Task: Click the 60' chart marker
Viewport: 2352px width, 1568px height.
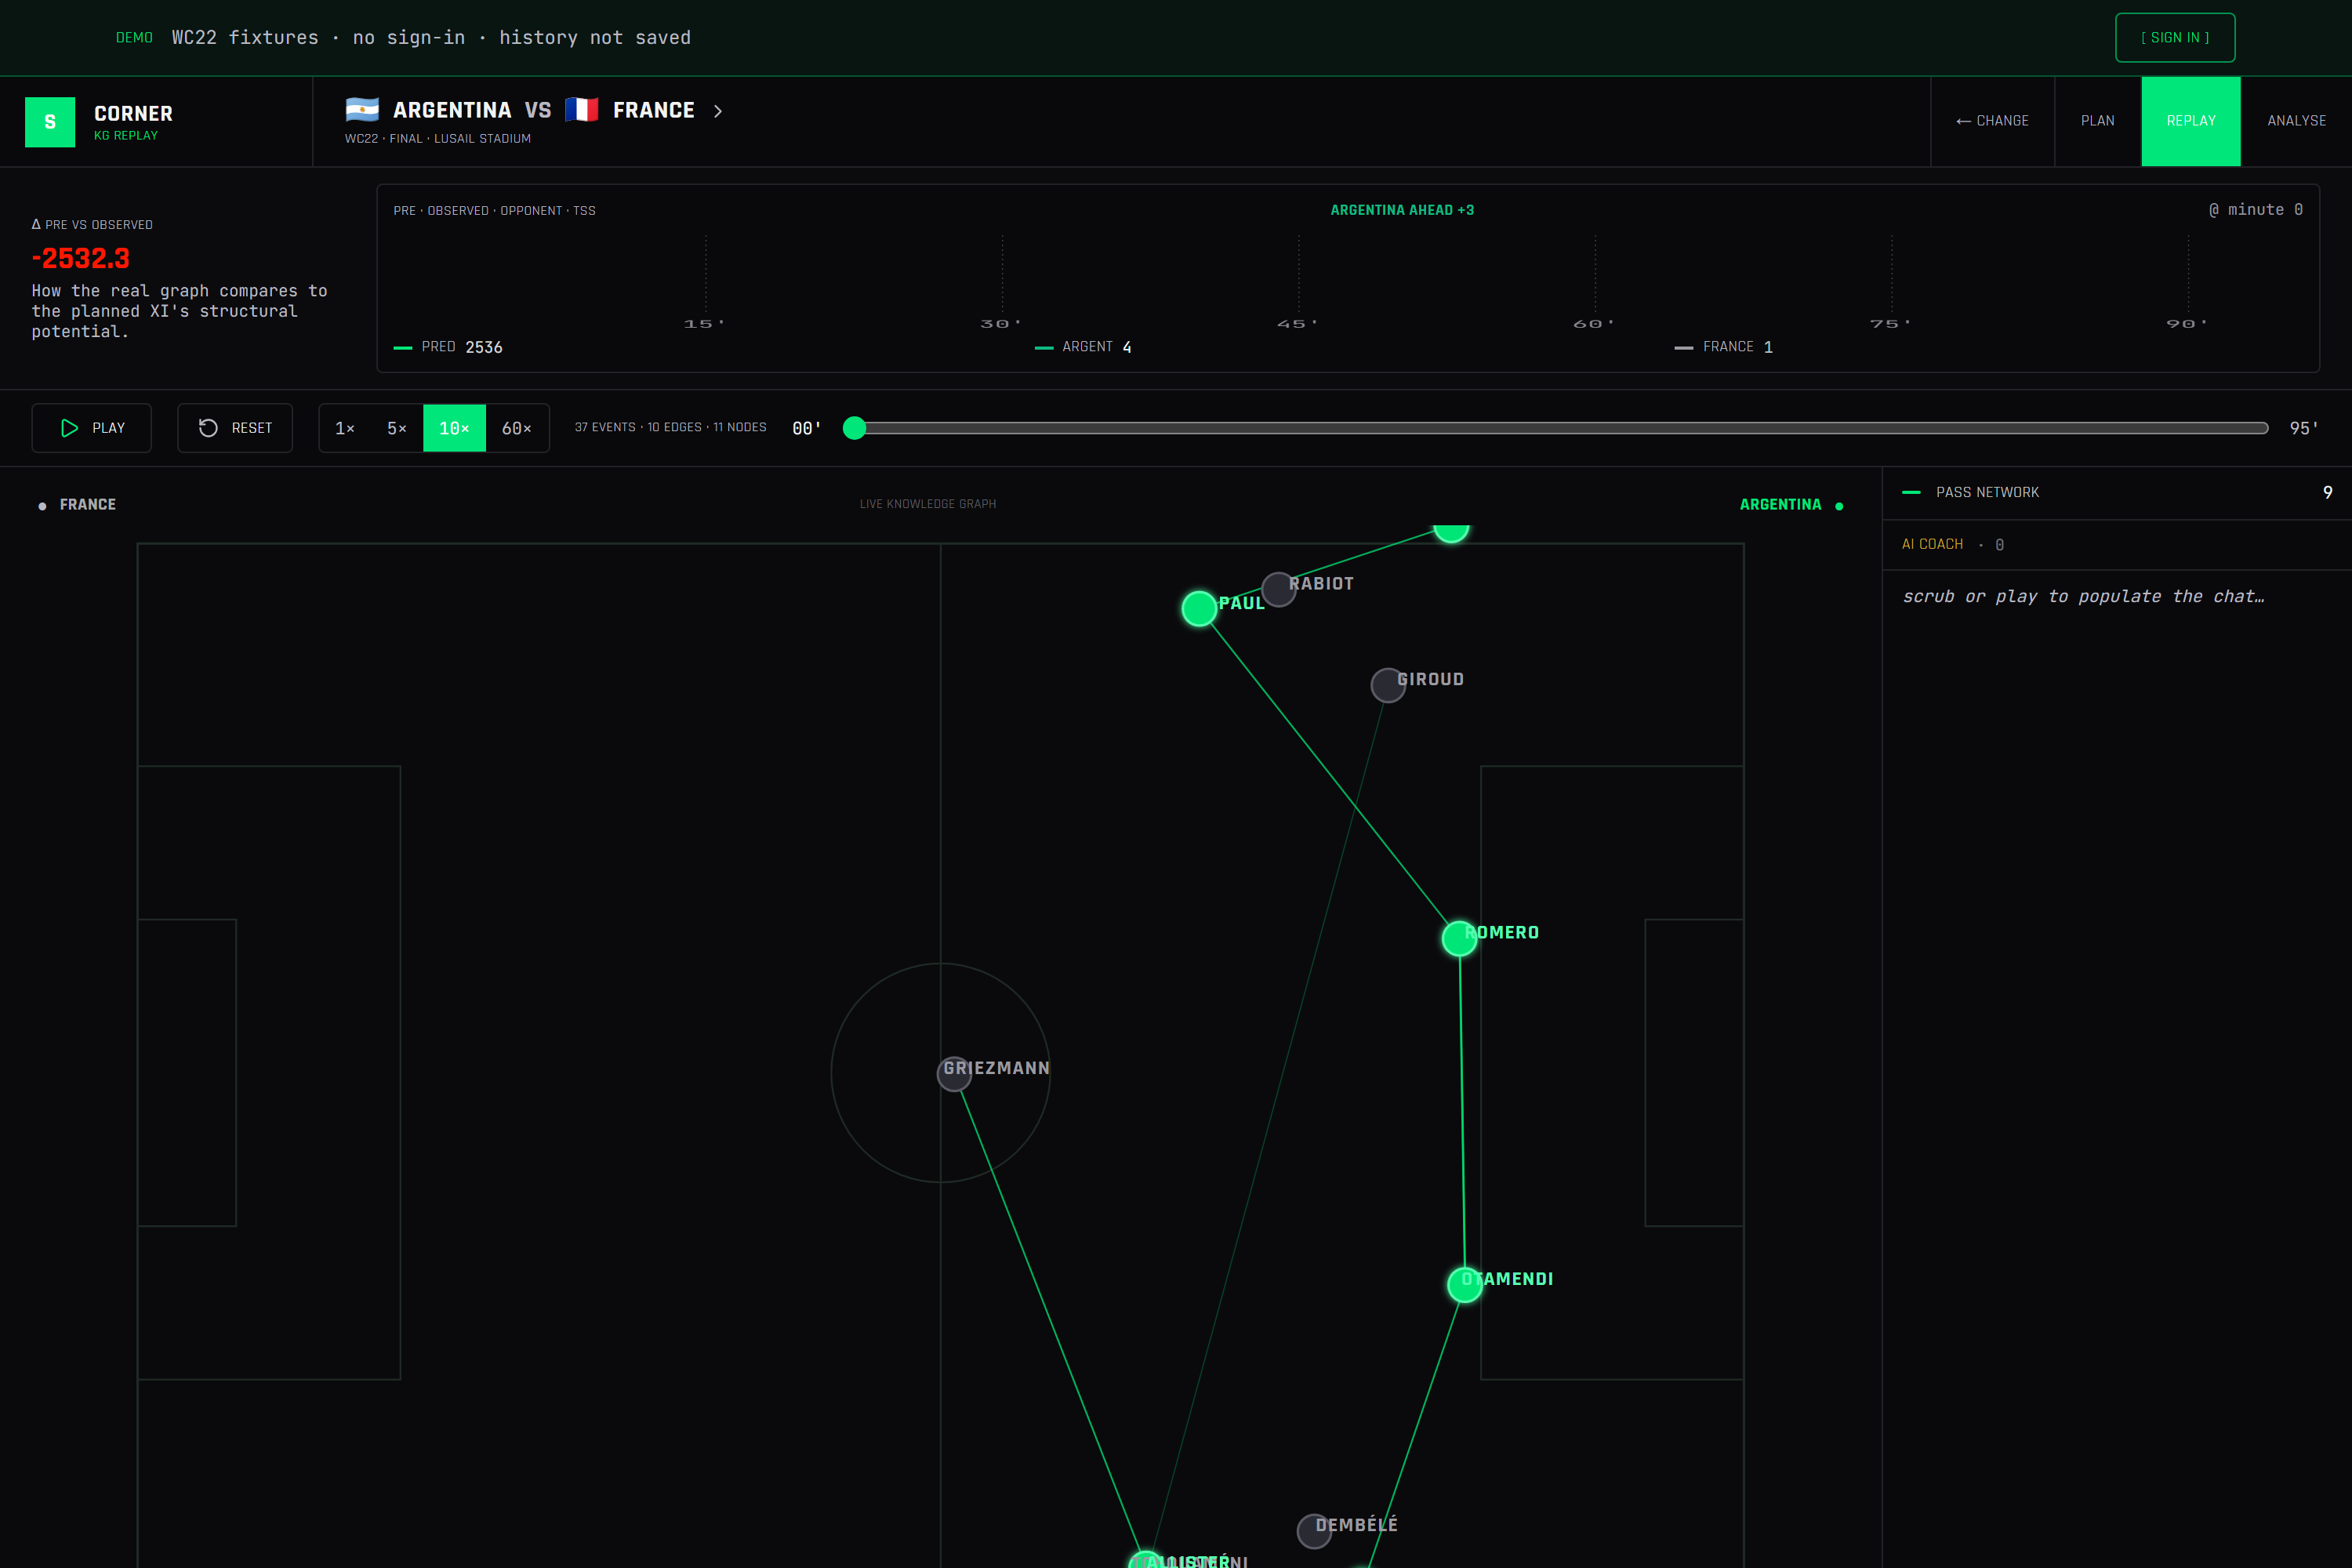Action: 1594,324
